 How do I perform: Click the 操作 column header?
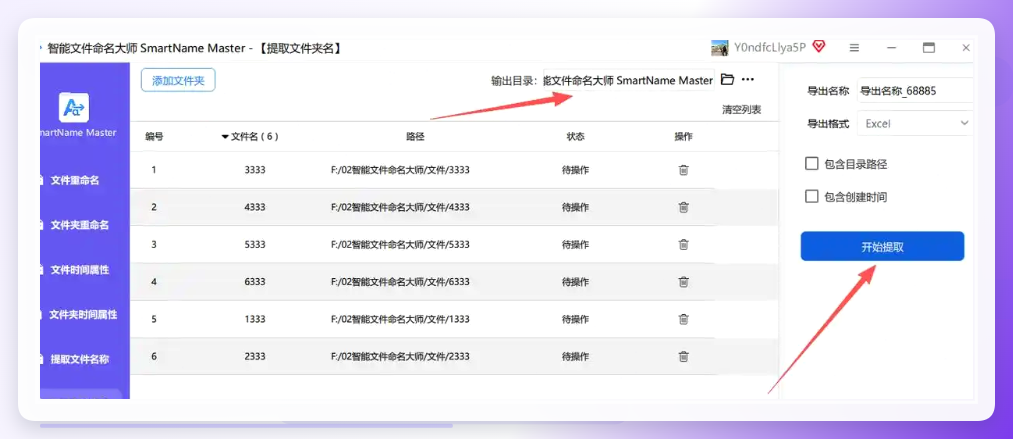(x=683, y=137)
